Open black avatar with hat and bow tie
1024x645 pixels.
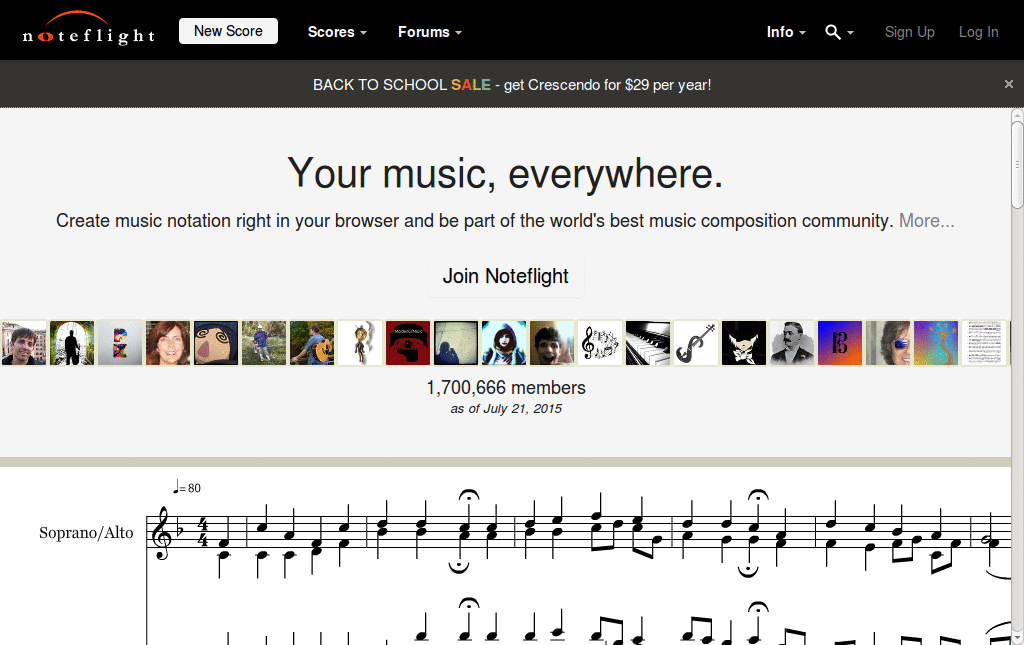coord(744,343)
